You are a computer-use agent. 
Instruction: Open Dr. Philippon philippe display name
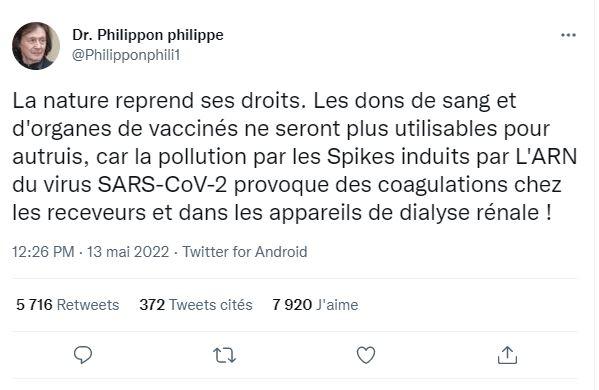148,35
